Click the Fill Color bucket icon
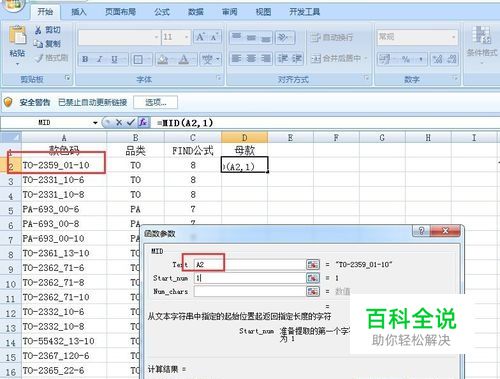 [x=163, y=60]
